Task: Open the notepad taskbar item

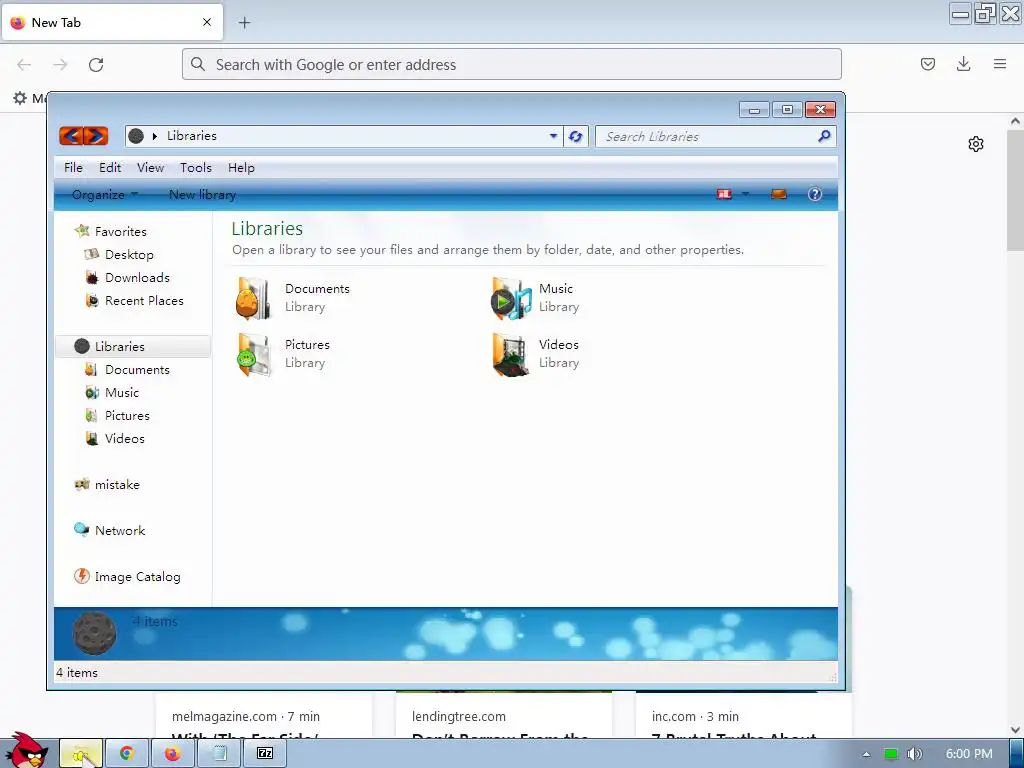Action: [x=219, y=754]
